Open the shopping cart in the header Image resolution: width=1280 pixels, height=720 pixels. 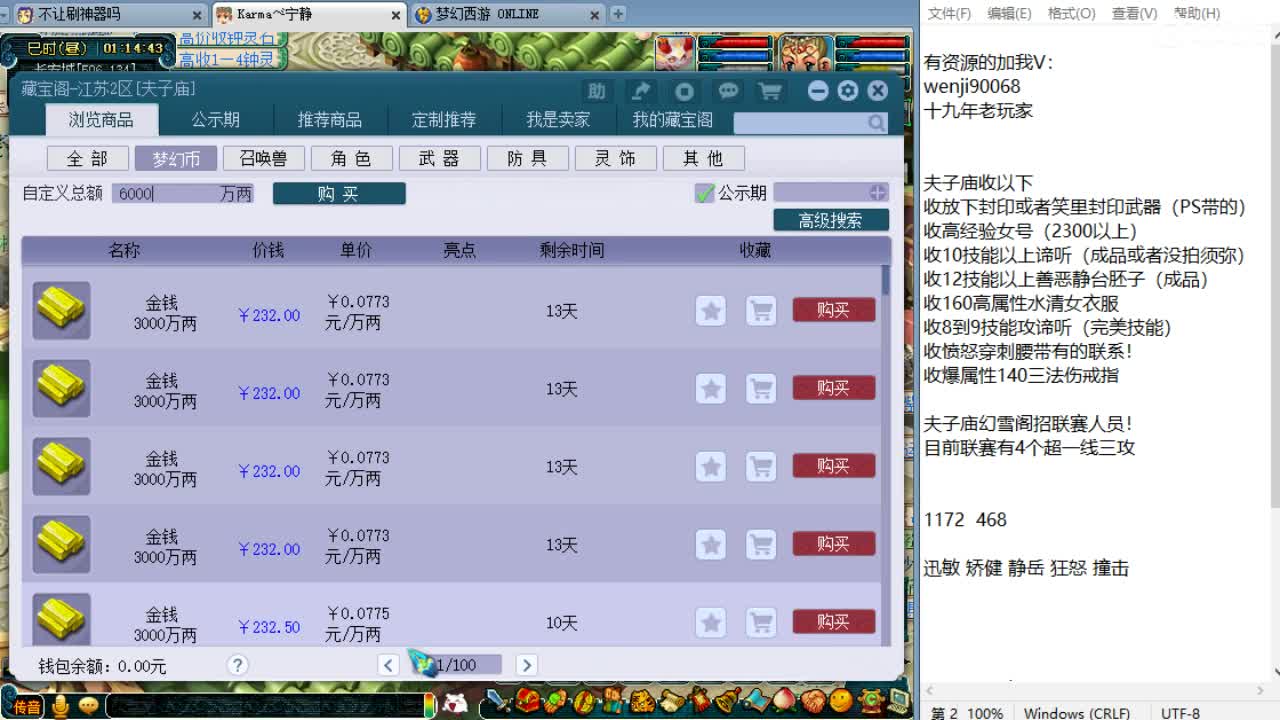(770, 91)
